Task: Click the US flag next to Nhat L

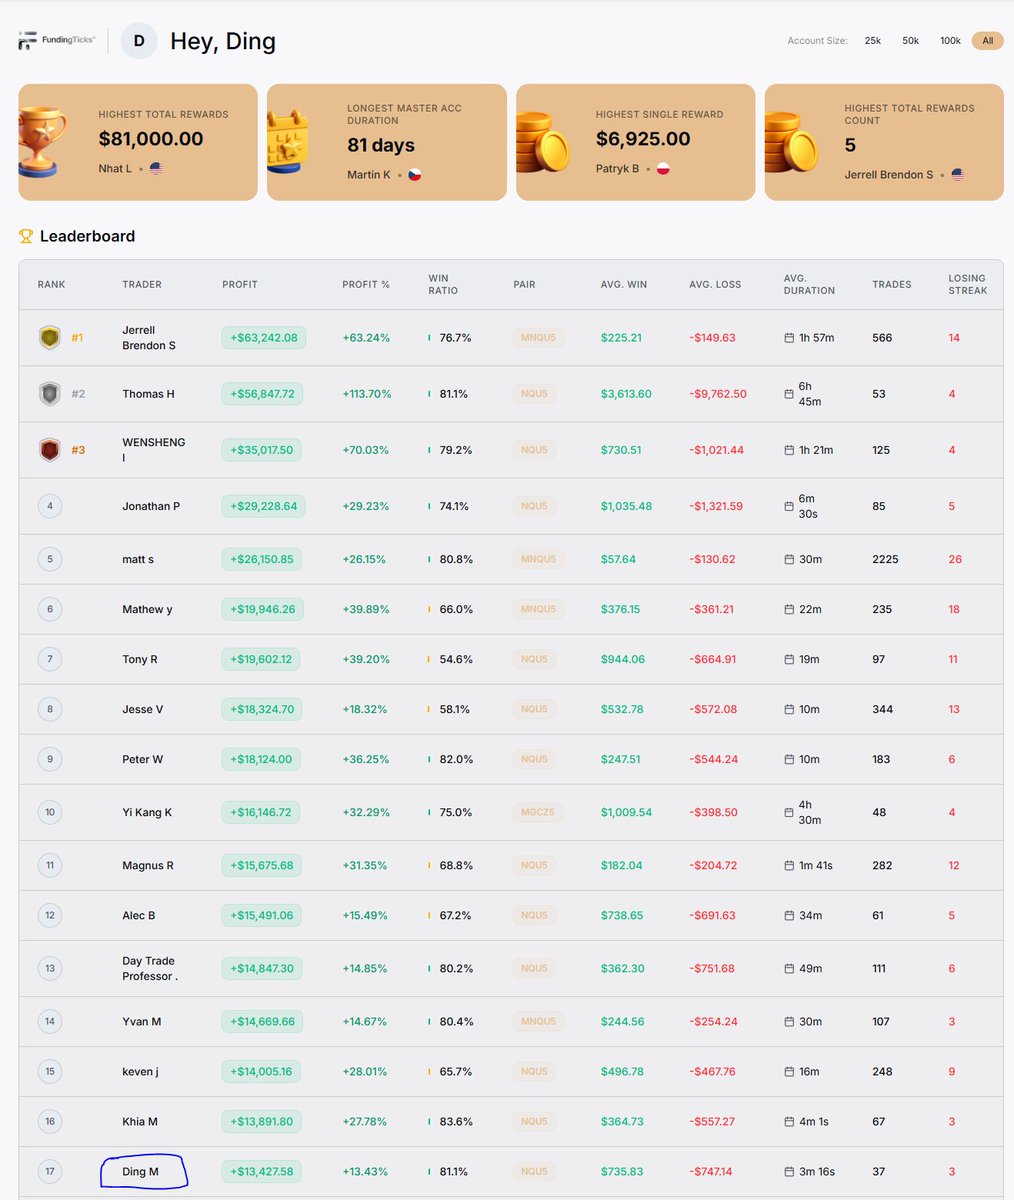Action: [x=156, y=169]
